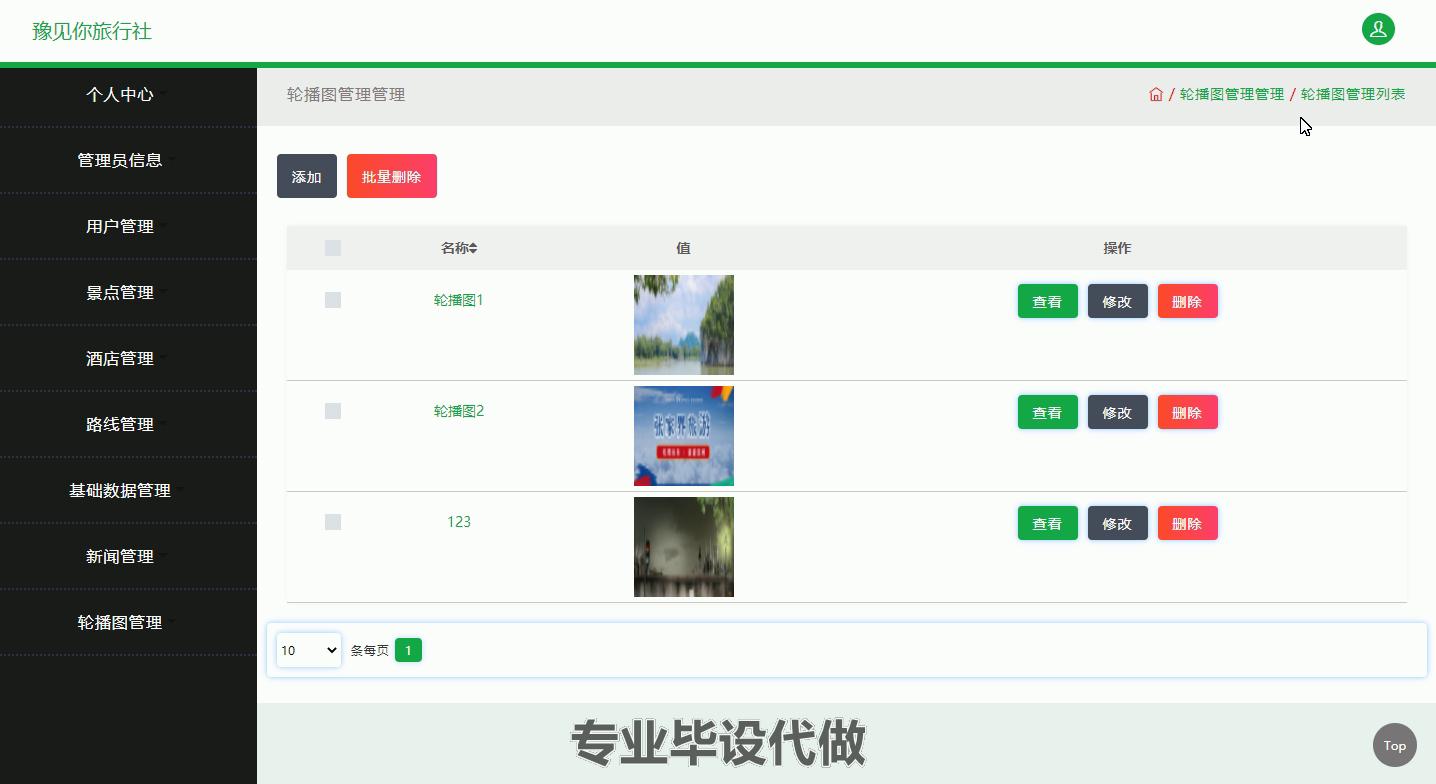View details of row 123 with 查看

tap(1048, 523)
